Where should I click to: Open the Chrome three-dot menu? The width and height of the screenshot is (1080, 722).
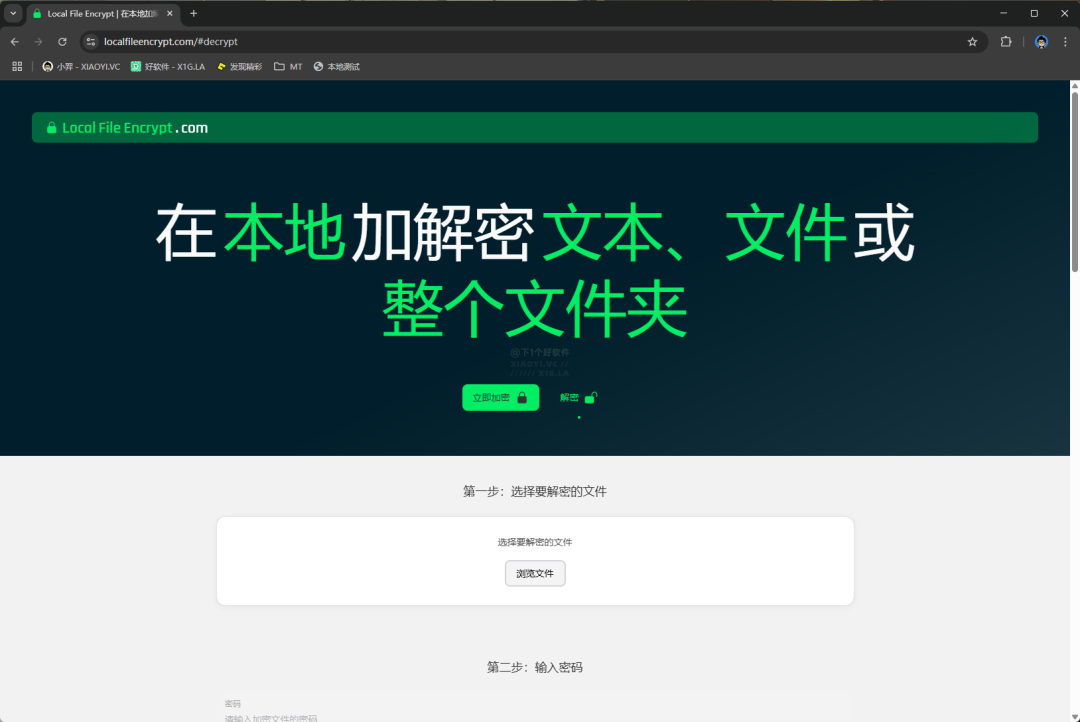tap(1065, 41)
